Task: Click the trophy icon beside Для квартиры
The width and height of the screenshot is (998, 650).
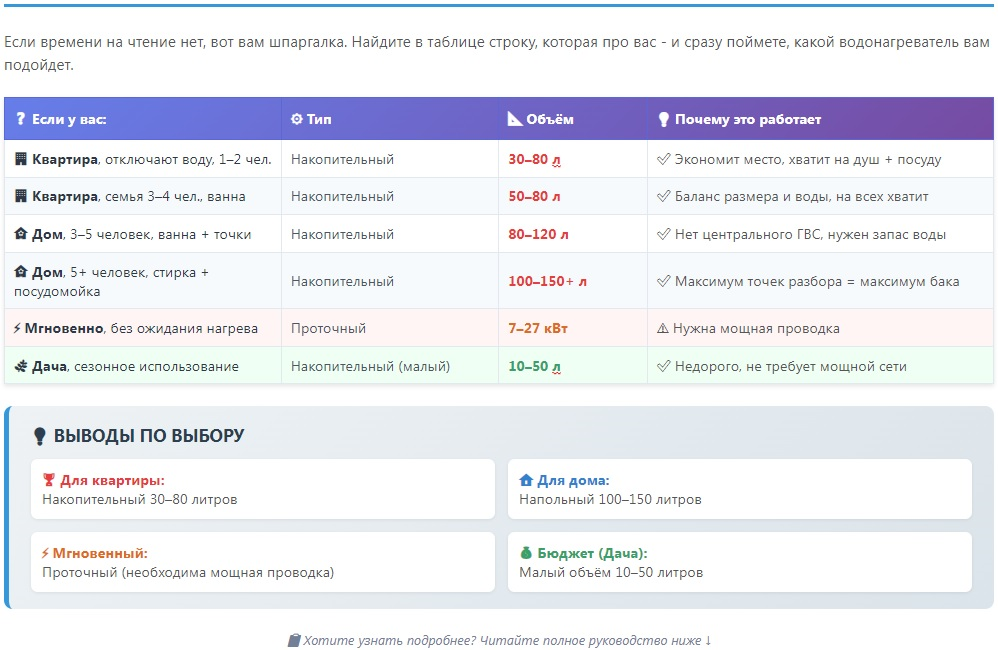Action: (x=48, y=480)
